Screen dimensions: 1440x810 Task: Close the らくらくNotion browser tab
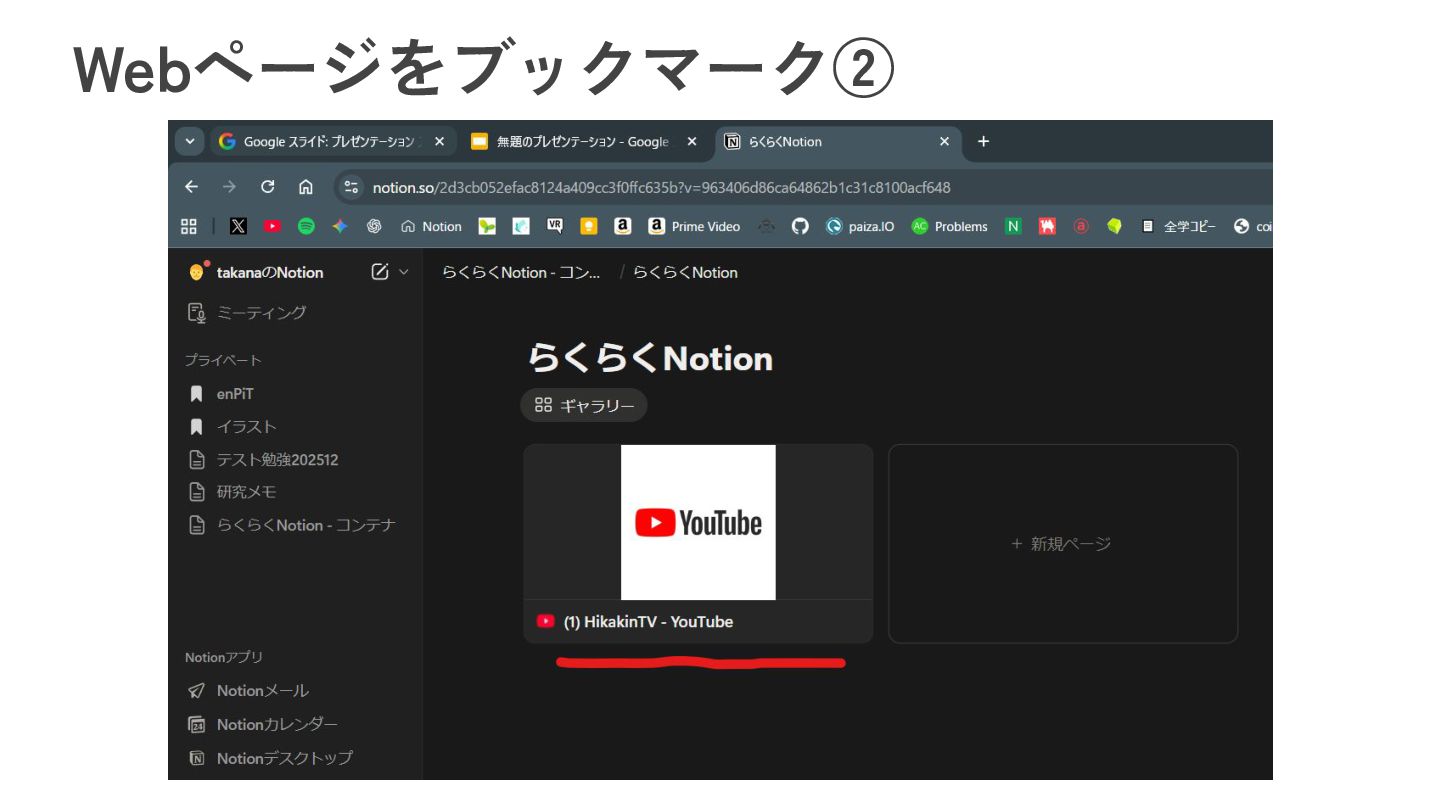[944, 142]
